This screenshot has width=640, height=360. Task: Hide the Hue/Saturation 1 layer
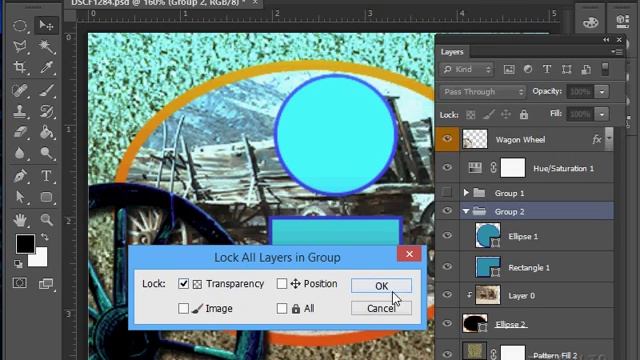point(447,167)
